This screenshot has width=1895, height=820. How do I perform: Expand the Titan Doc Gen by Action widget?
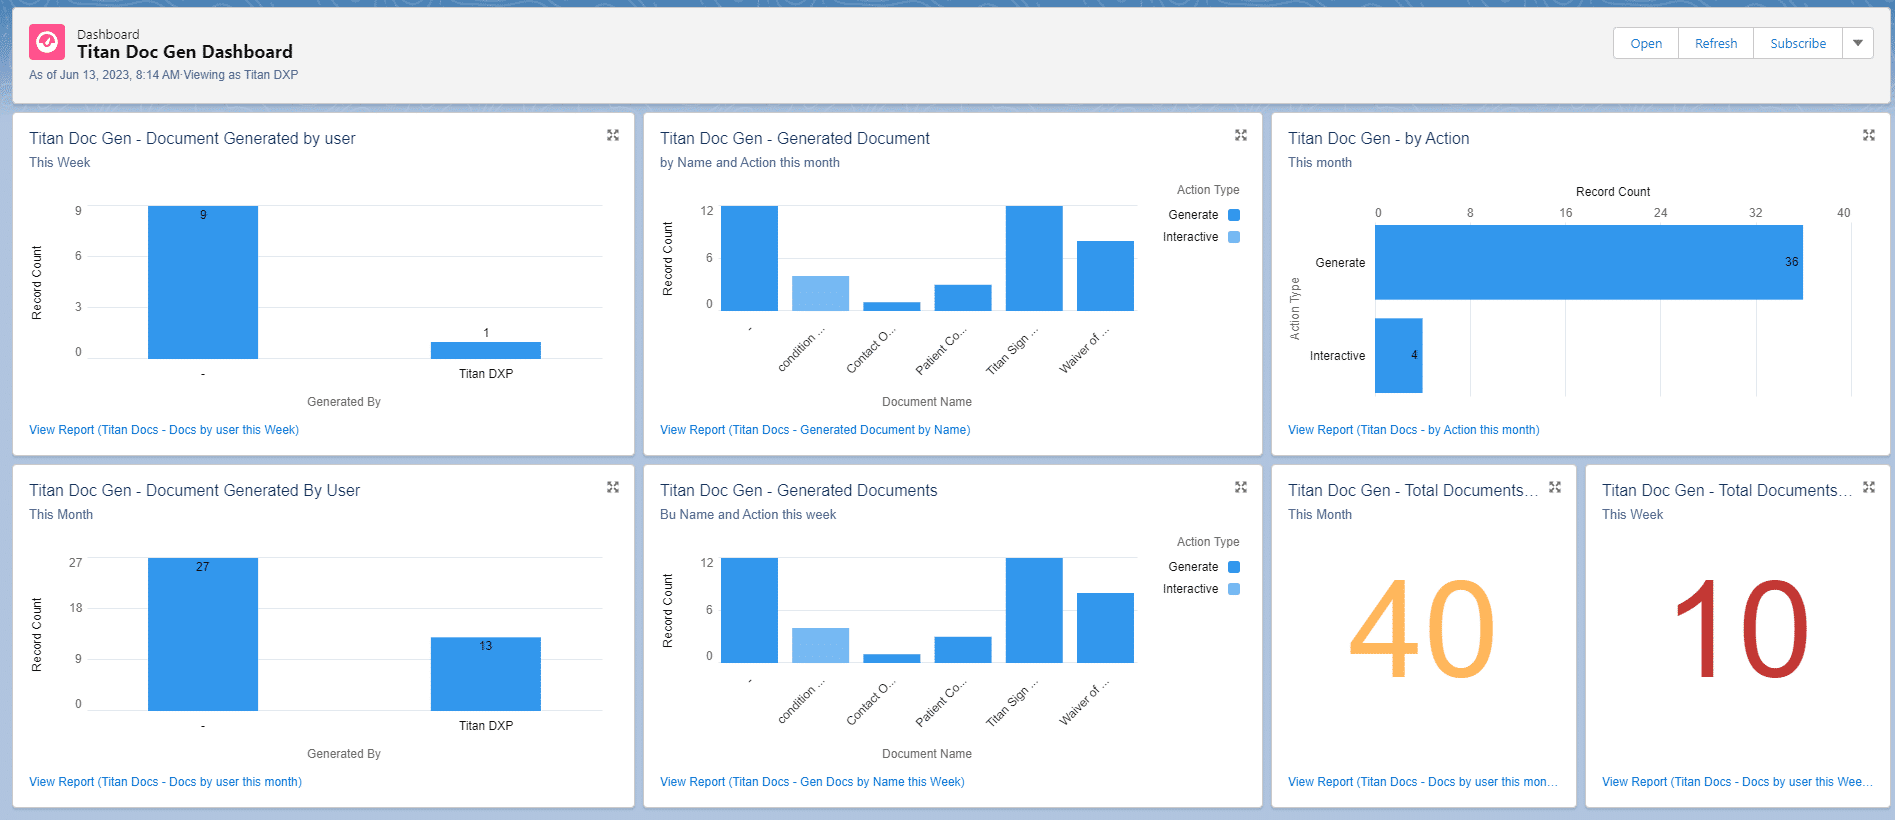(x=1868, y=135)
